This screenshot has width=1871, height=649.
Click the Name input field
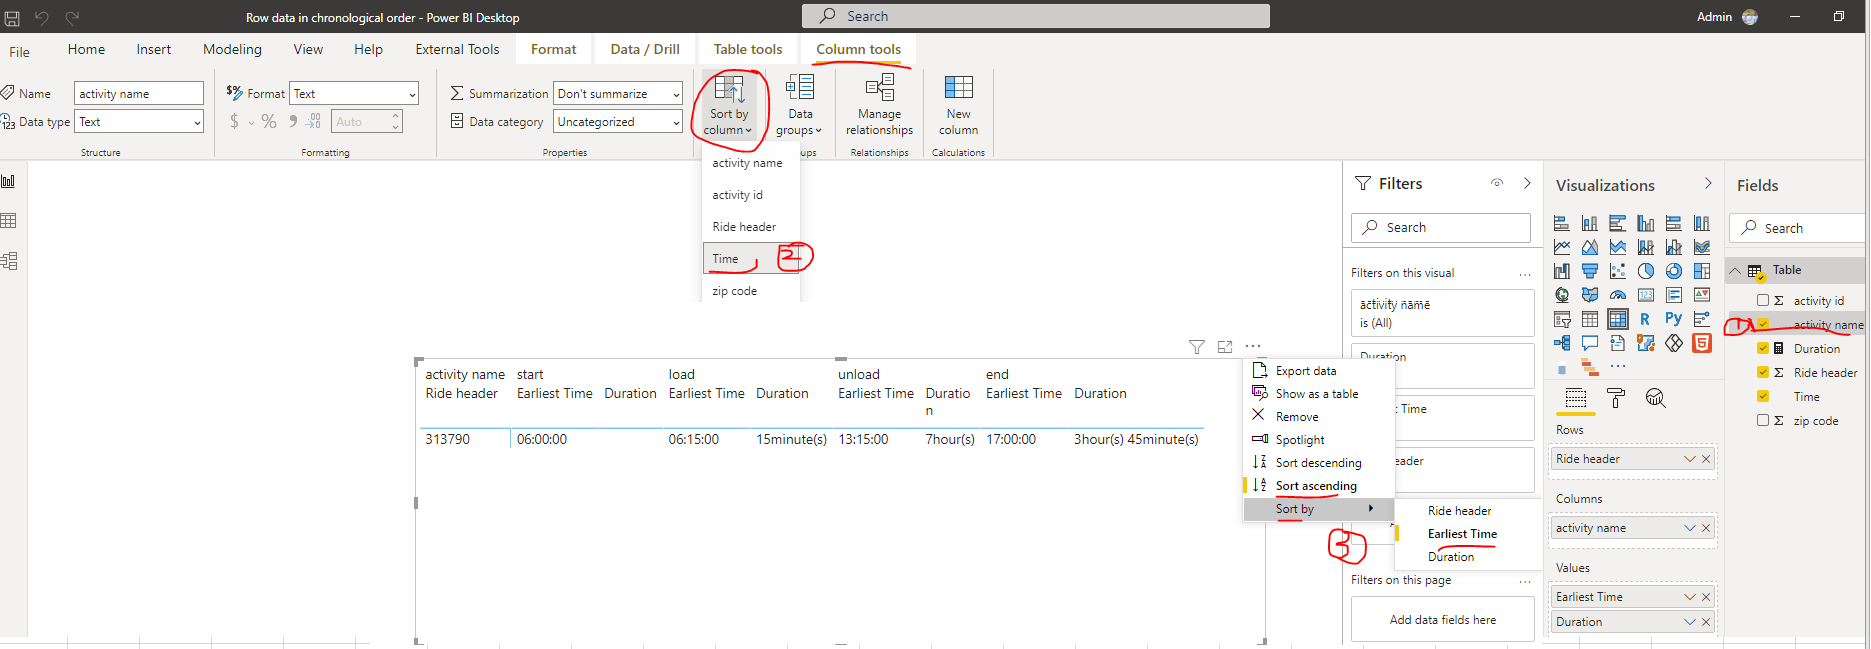pyautogui.click(x=139, y=93)
